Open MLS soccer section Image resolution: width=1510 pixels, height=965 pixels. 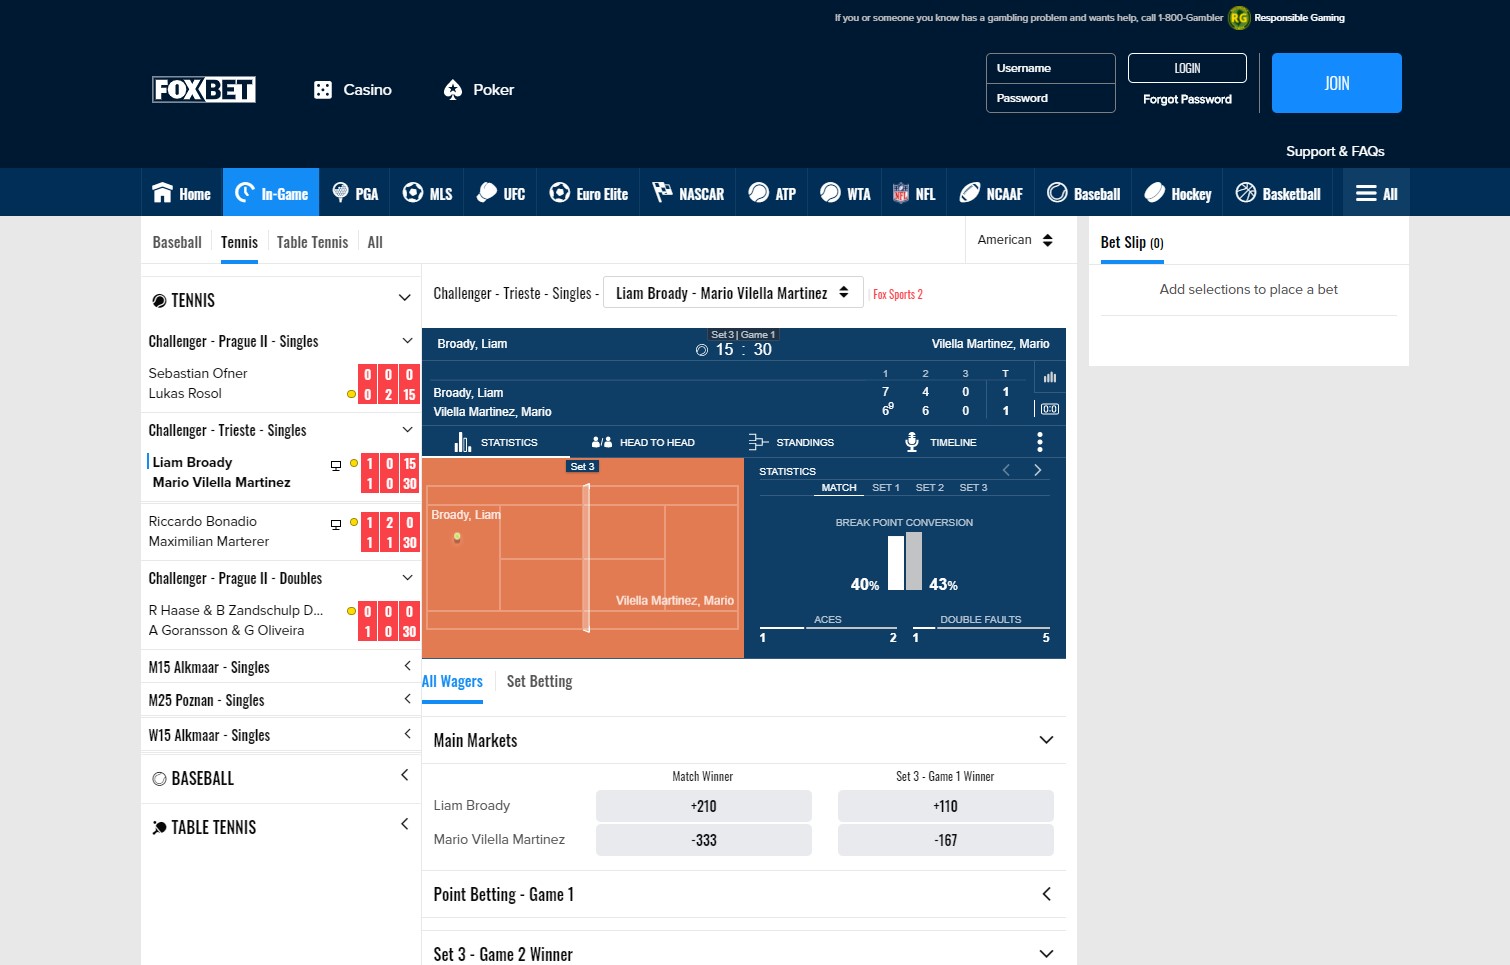pos(427,193)
